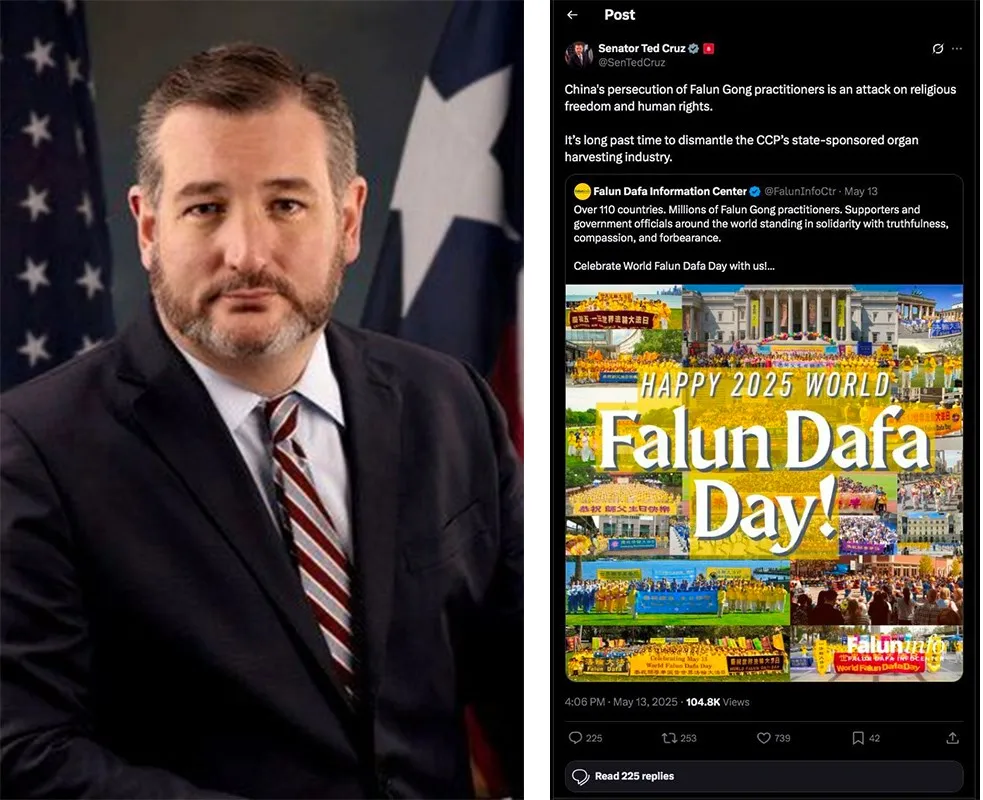Open the Falun Dafa Day collage image
This screenshot has width=983, height=800.
coord(764,483)
